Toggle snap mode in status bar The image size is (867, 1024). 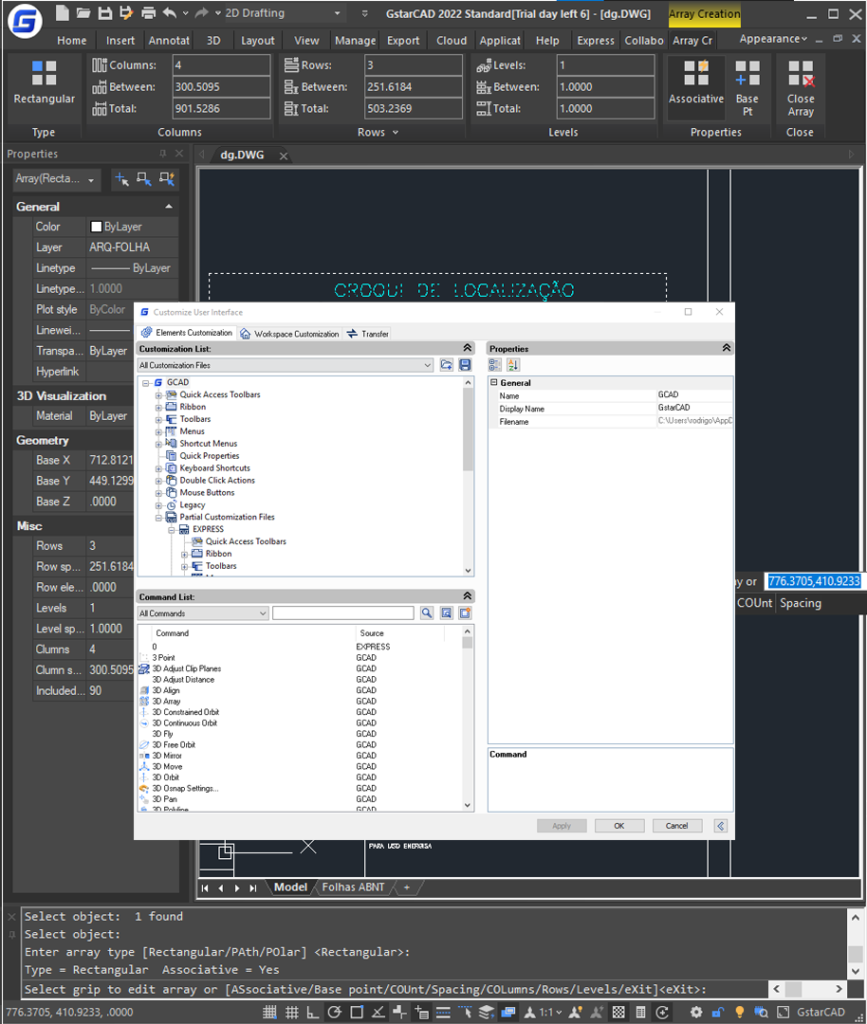tap(270, 1012)
